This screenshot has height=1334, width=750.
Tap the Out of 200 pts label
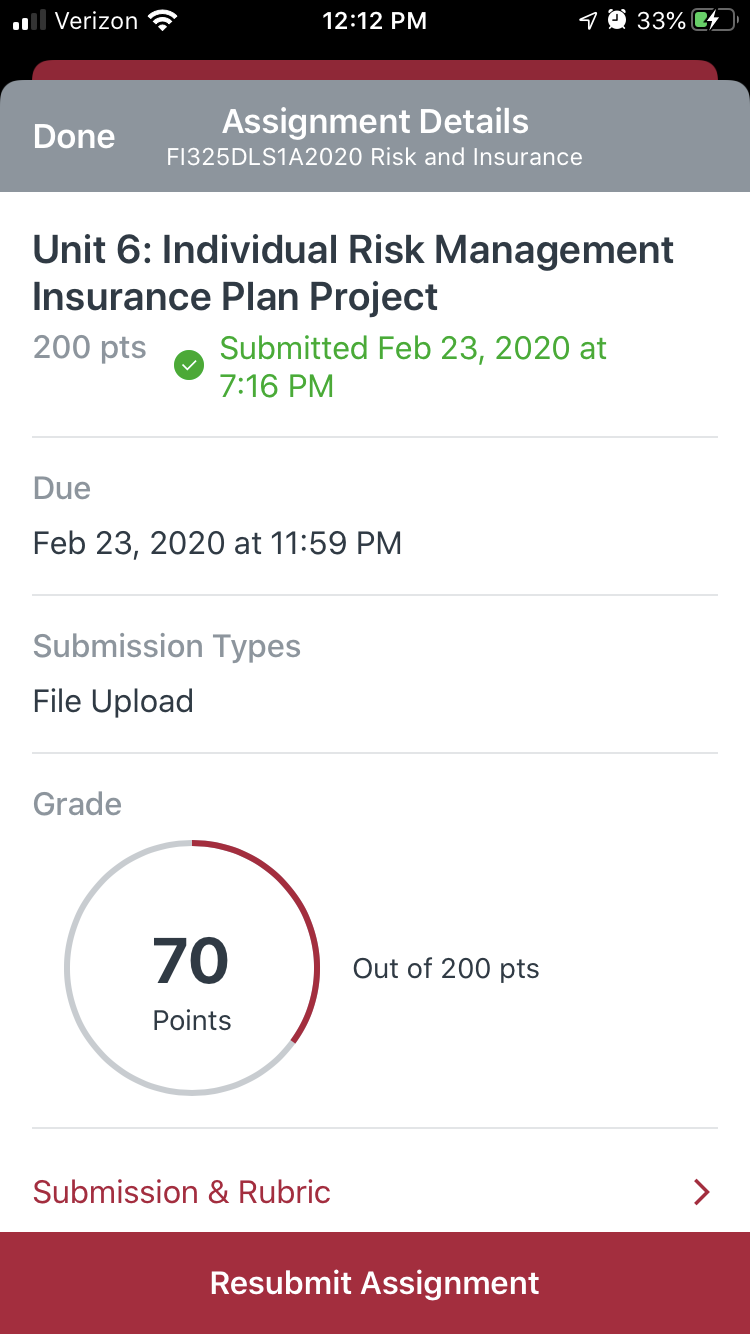click(x=446, y=969)
